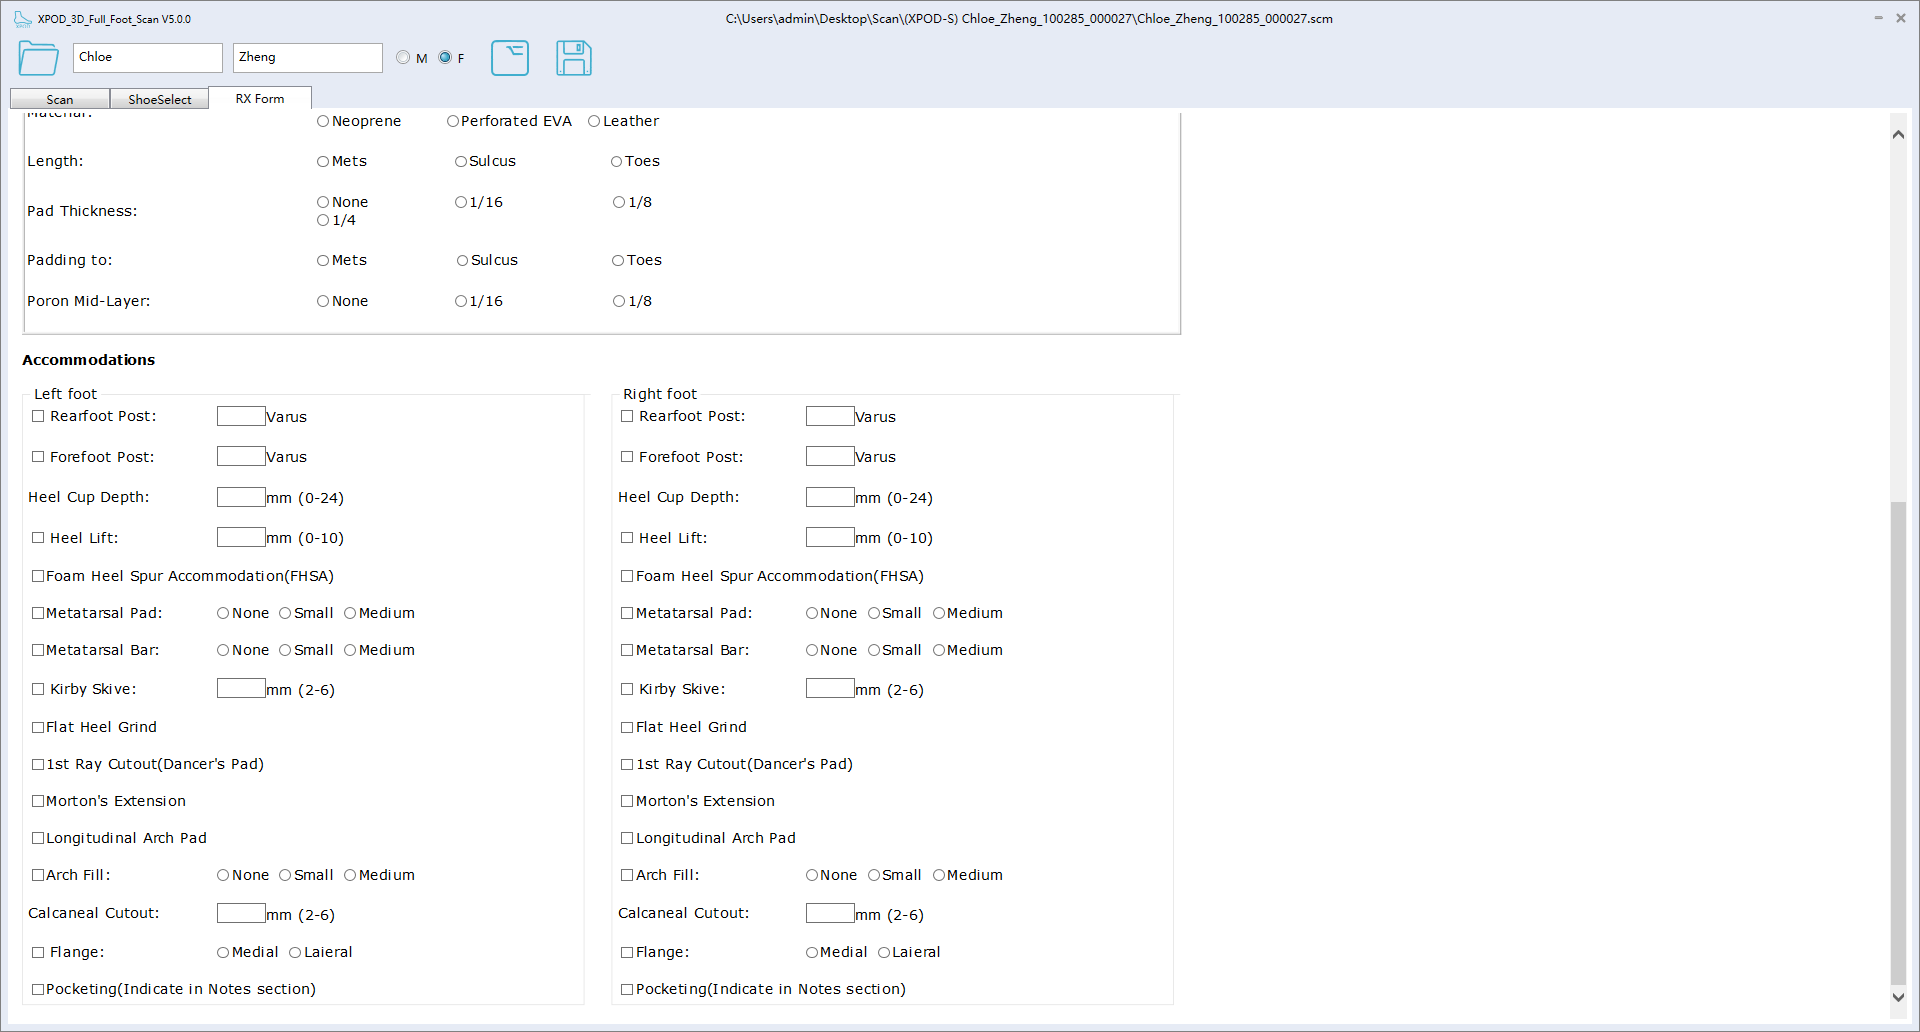Click the vertical scrollbar thumb
The width and height of the screenshot is (1920, 1032).
click(x=1898, y=740)
